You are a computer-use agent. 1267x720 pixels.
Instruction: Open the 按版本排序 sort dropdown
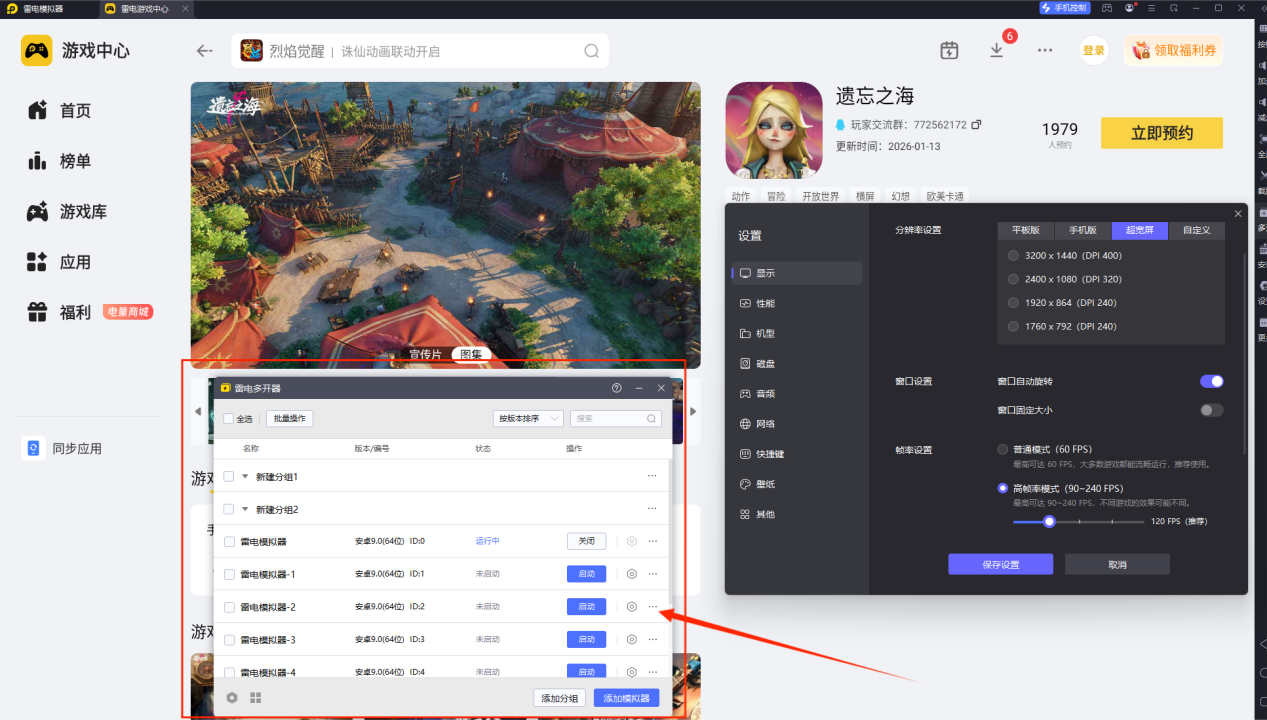tap(528, 418)
